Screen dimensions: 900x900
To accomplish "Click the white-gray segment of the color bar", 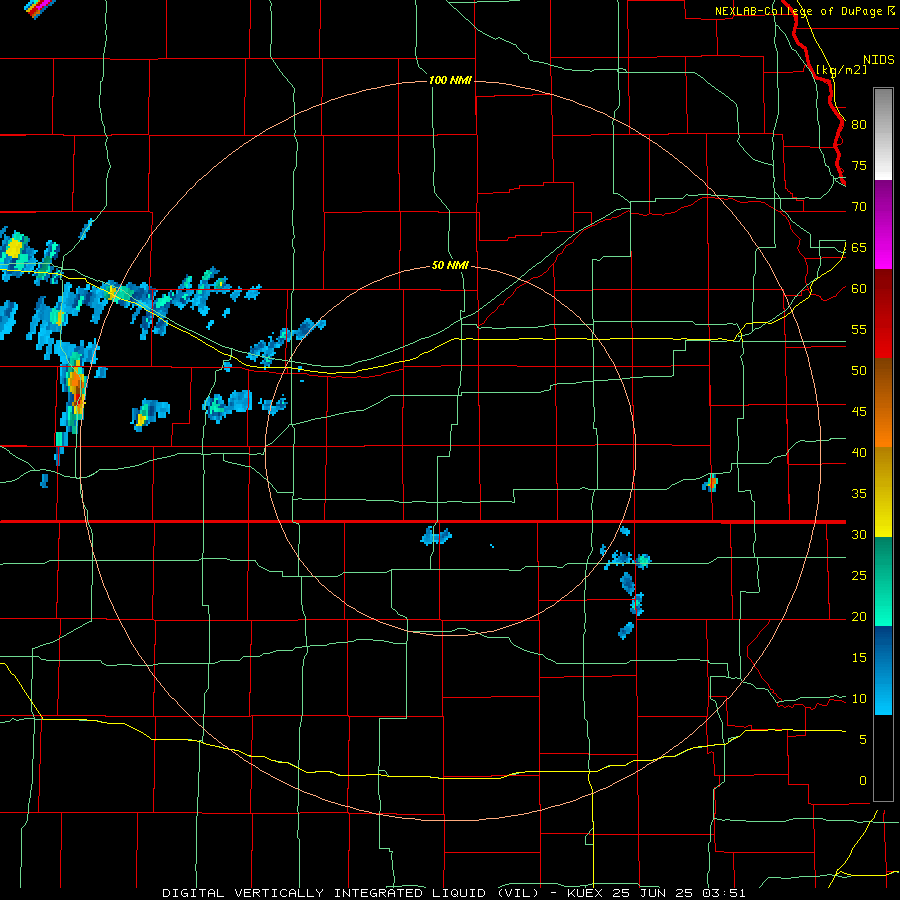I will [x=883, y=134].
